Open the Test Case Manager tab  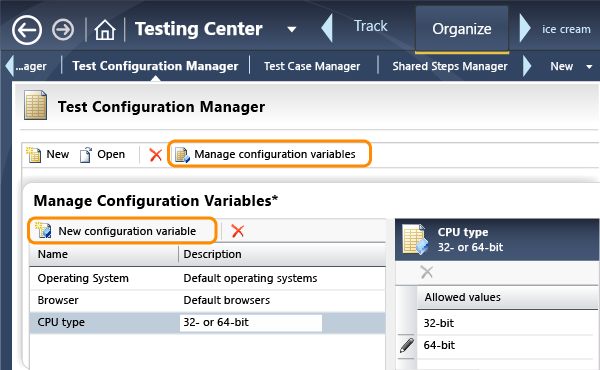point(312,66)
